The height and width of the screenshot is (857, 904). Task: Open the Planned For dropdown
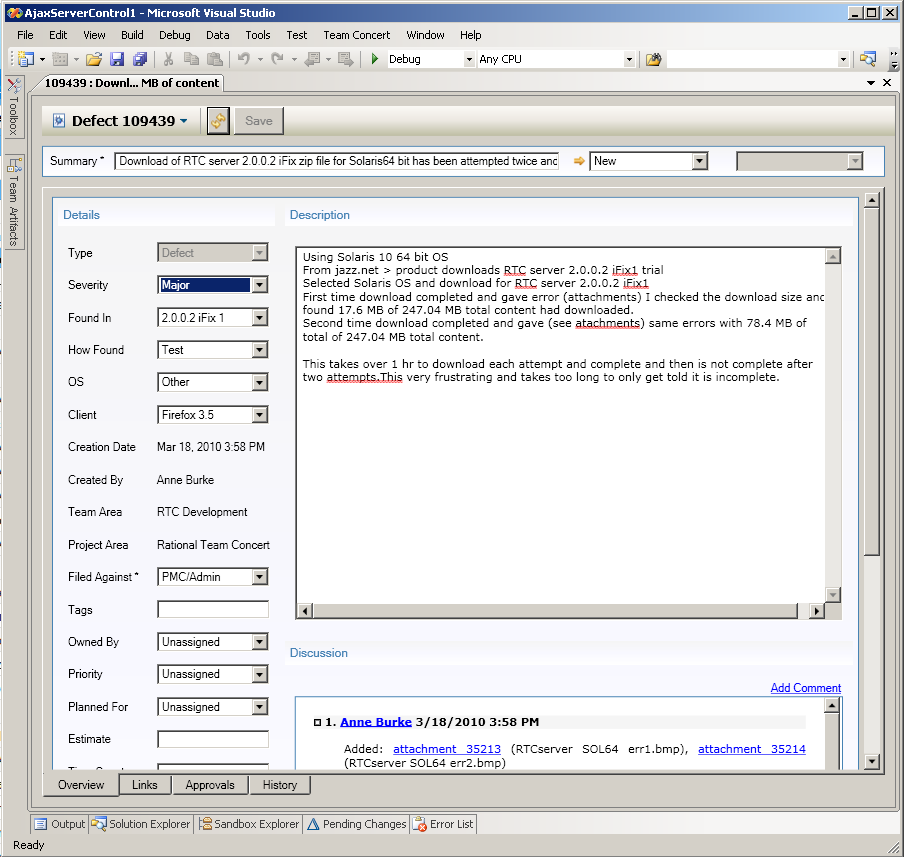[x=259, y=707]
